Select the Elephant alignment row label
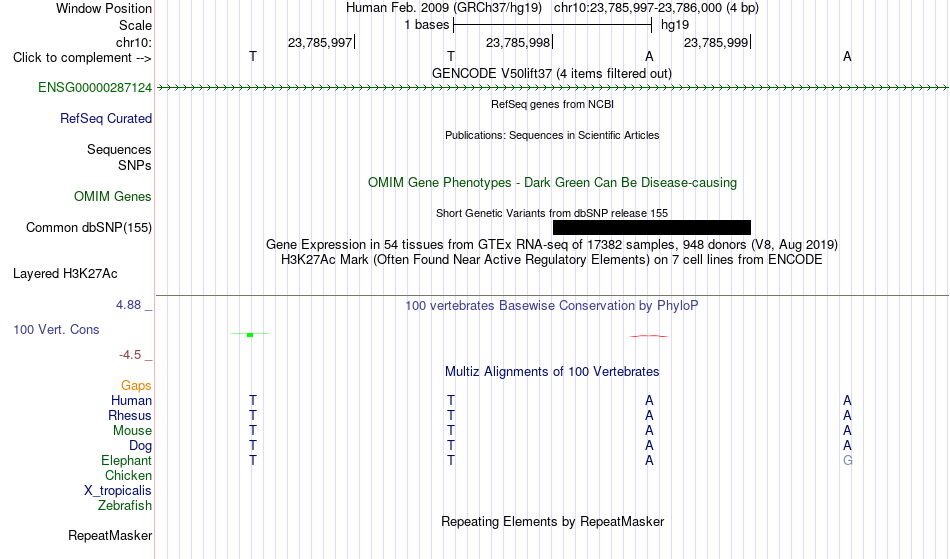Viewport: 950px width, 559px height. (127, 461)
